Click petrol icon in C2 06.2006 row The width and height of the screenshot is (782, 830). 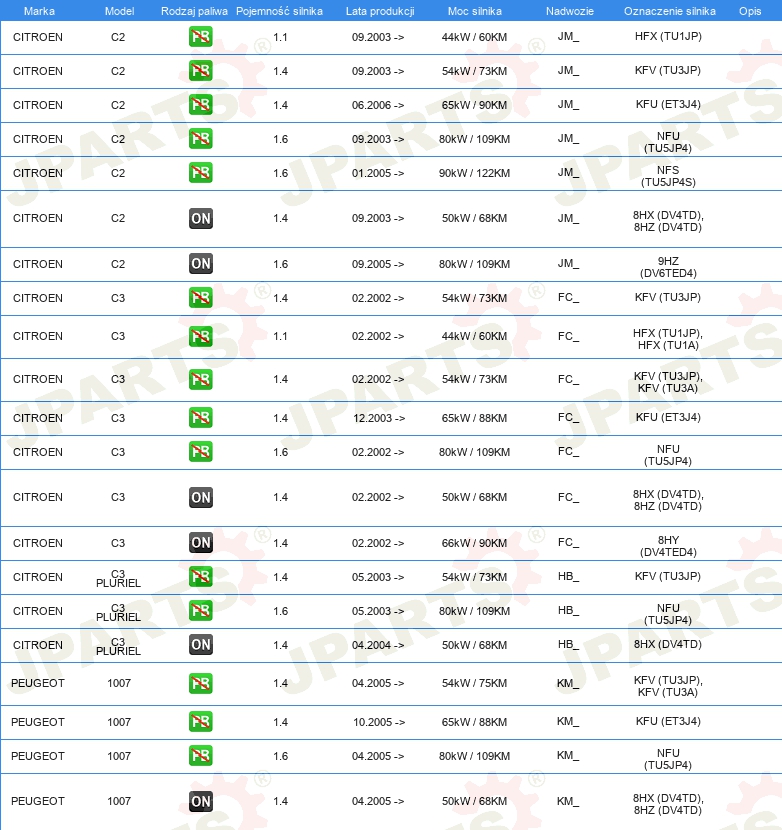pyautogui.click(x=201, y=105)
